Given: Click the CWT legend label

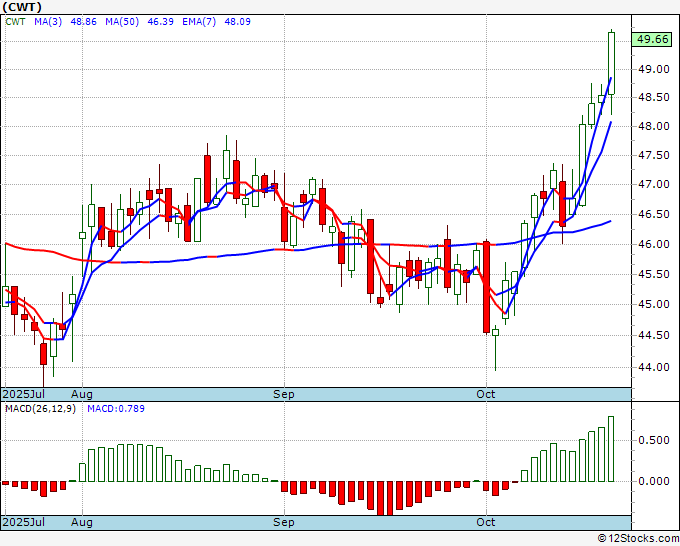Looking at the screenshot, I should pos(15,22).
